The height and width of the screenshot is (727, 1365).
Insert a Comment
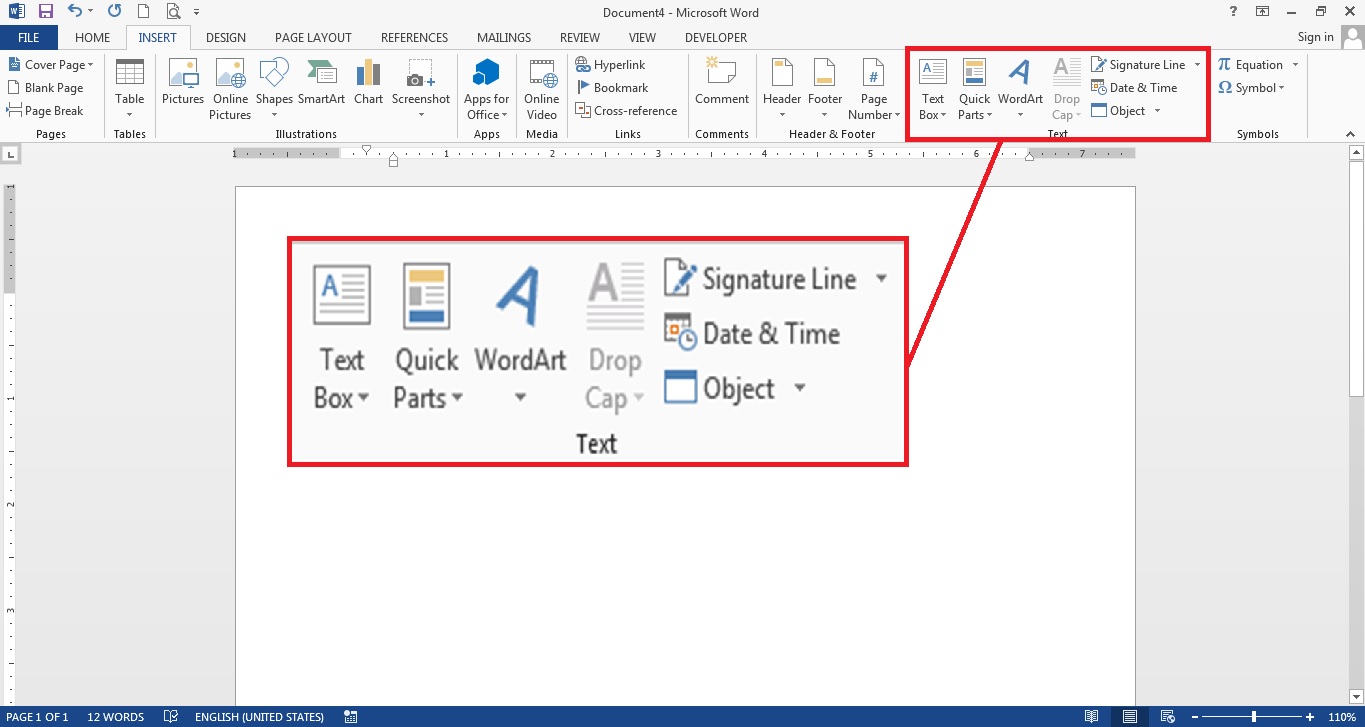click(x=721, y=88)
